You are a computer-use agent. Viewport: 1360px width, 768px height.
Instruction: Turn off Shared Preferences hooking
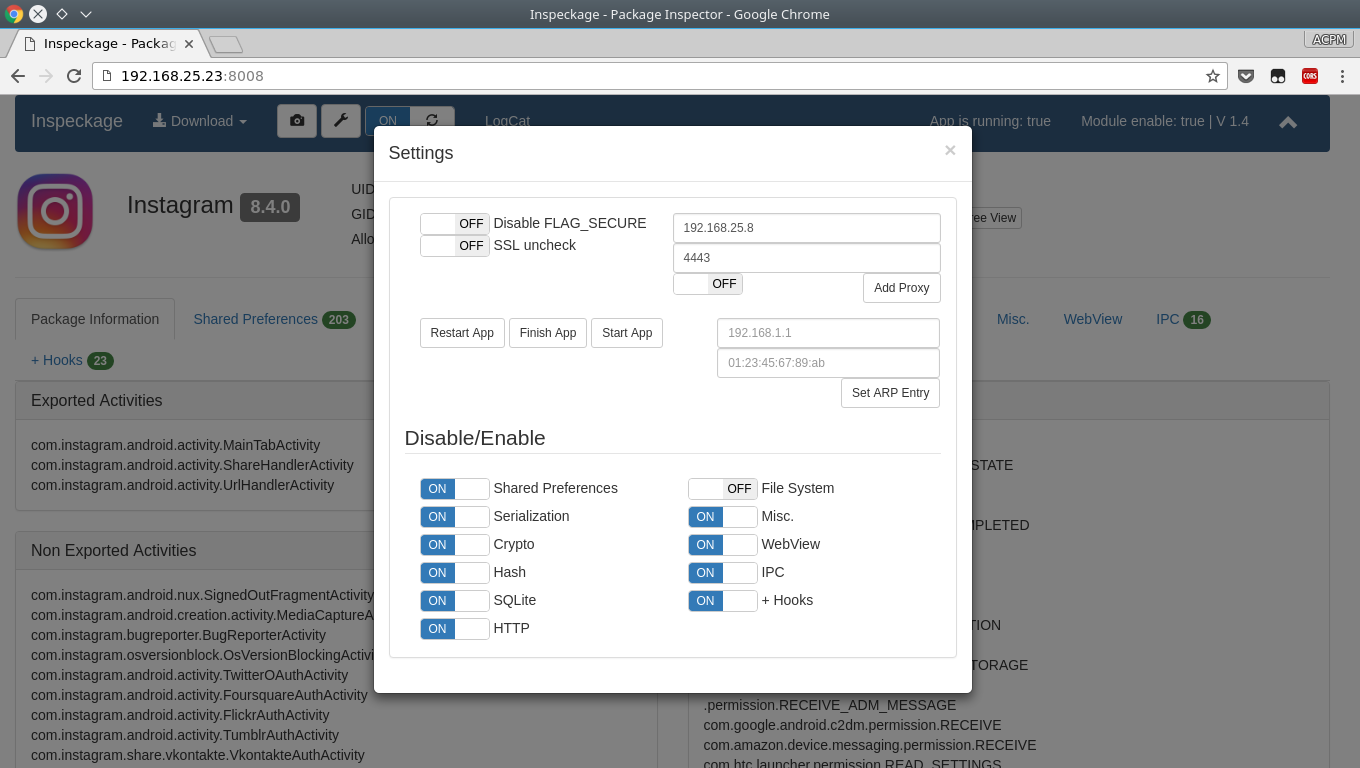click(455, 488)
